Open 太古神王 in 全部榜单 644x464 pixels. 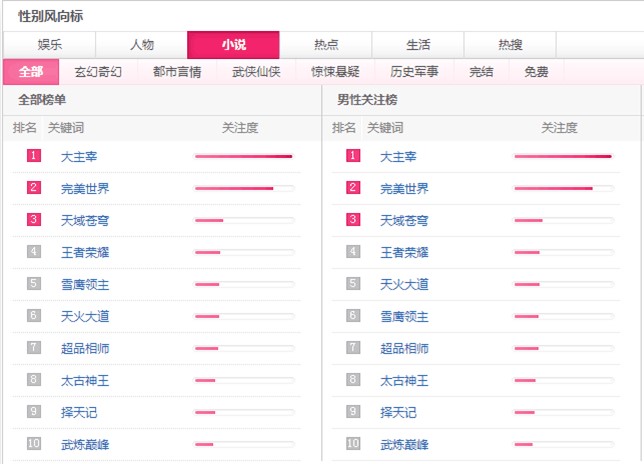(85, 381)
